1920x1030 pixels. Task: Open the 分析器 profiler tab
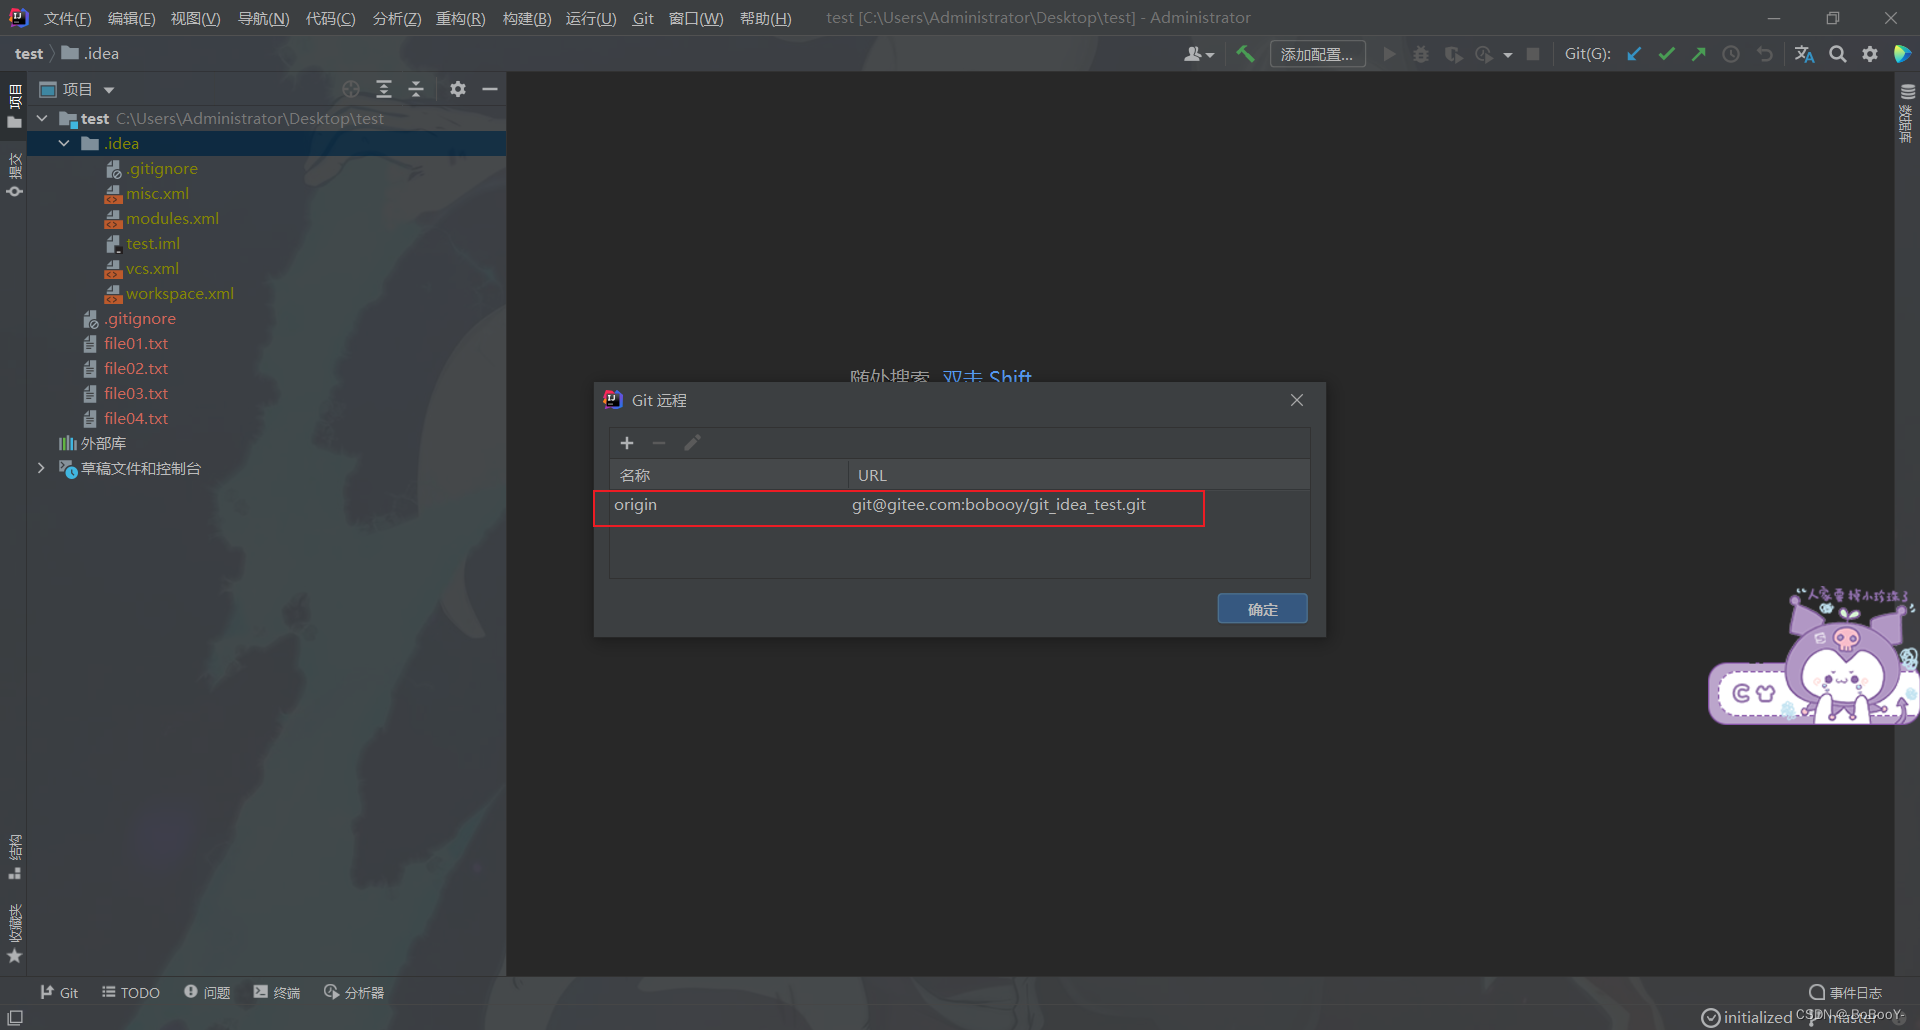pos(354,992)
